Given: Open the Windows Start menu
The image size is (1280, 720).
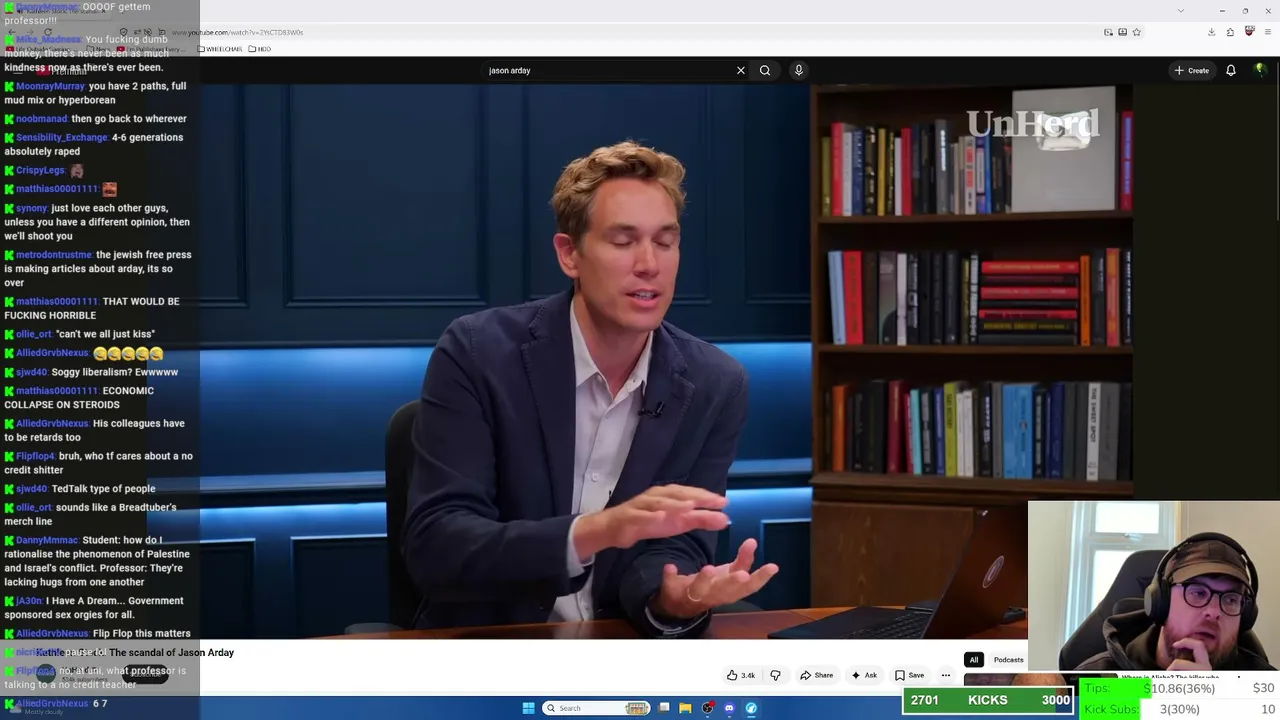Looking at the screenshot, I should [x=528, y=708].
